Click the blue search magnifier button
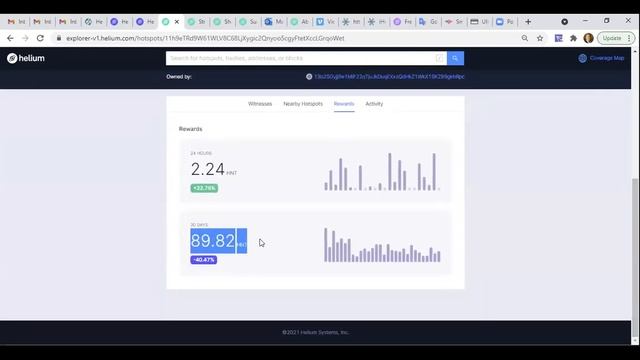The image size is (640, 360). (455, 58)
